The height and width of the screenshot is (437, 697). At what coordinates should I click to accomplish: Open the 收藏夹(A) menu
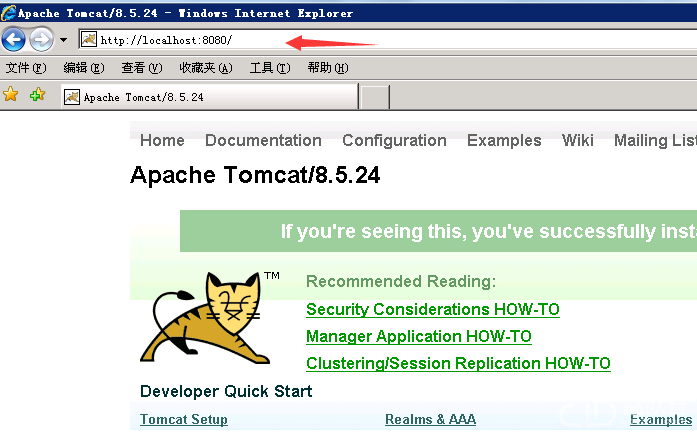pos(206,68)
